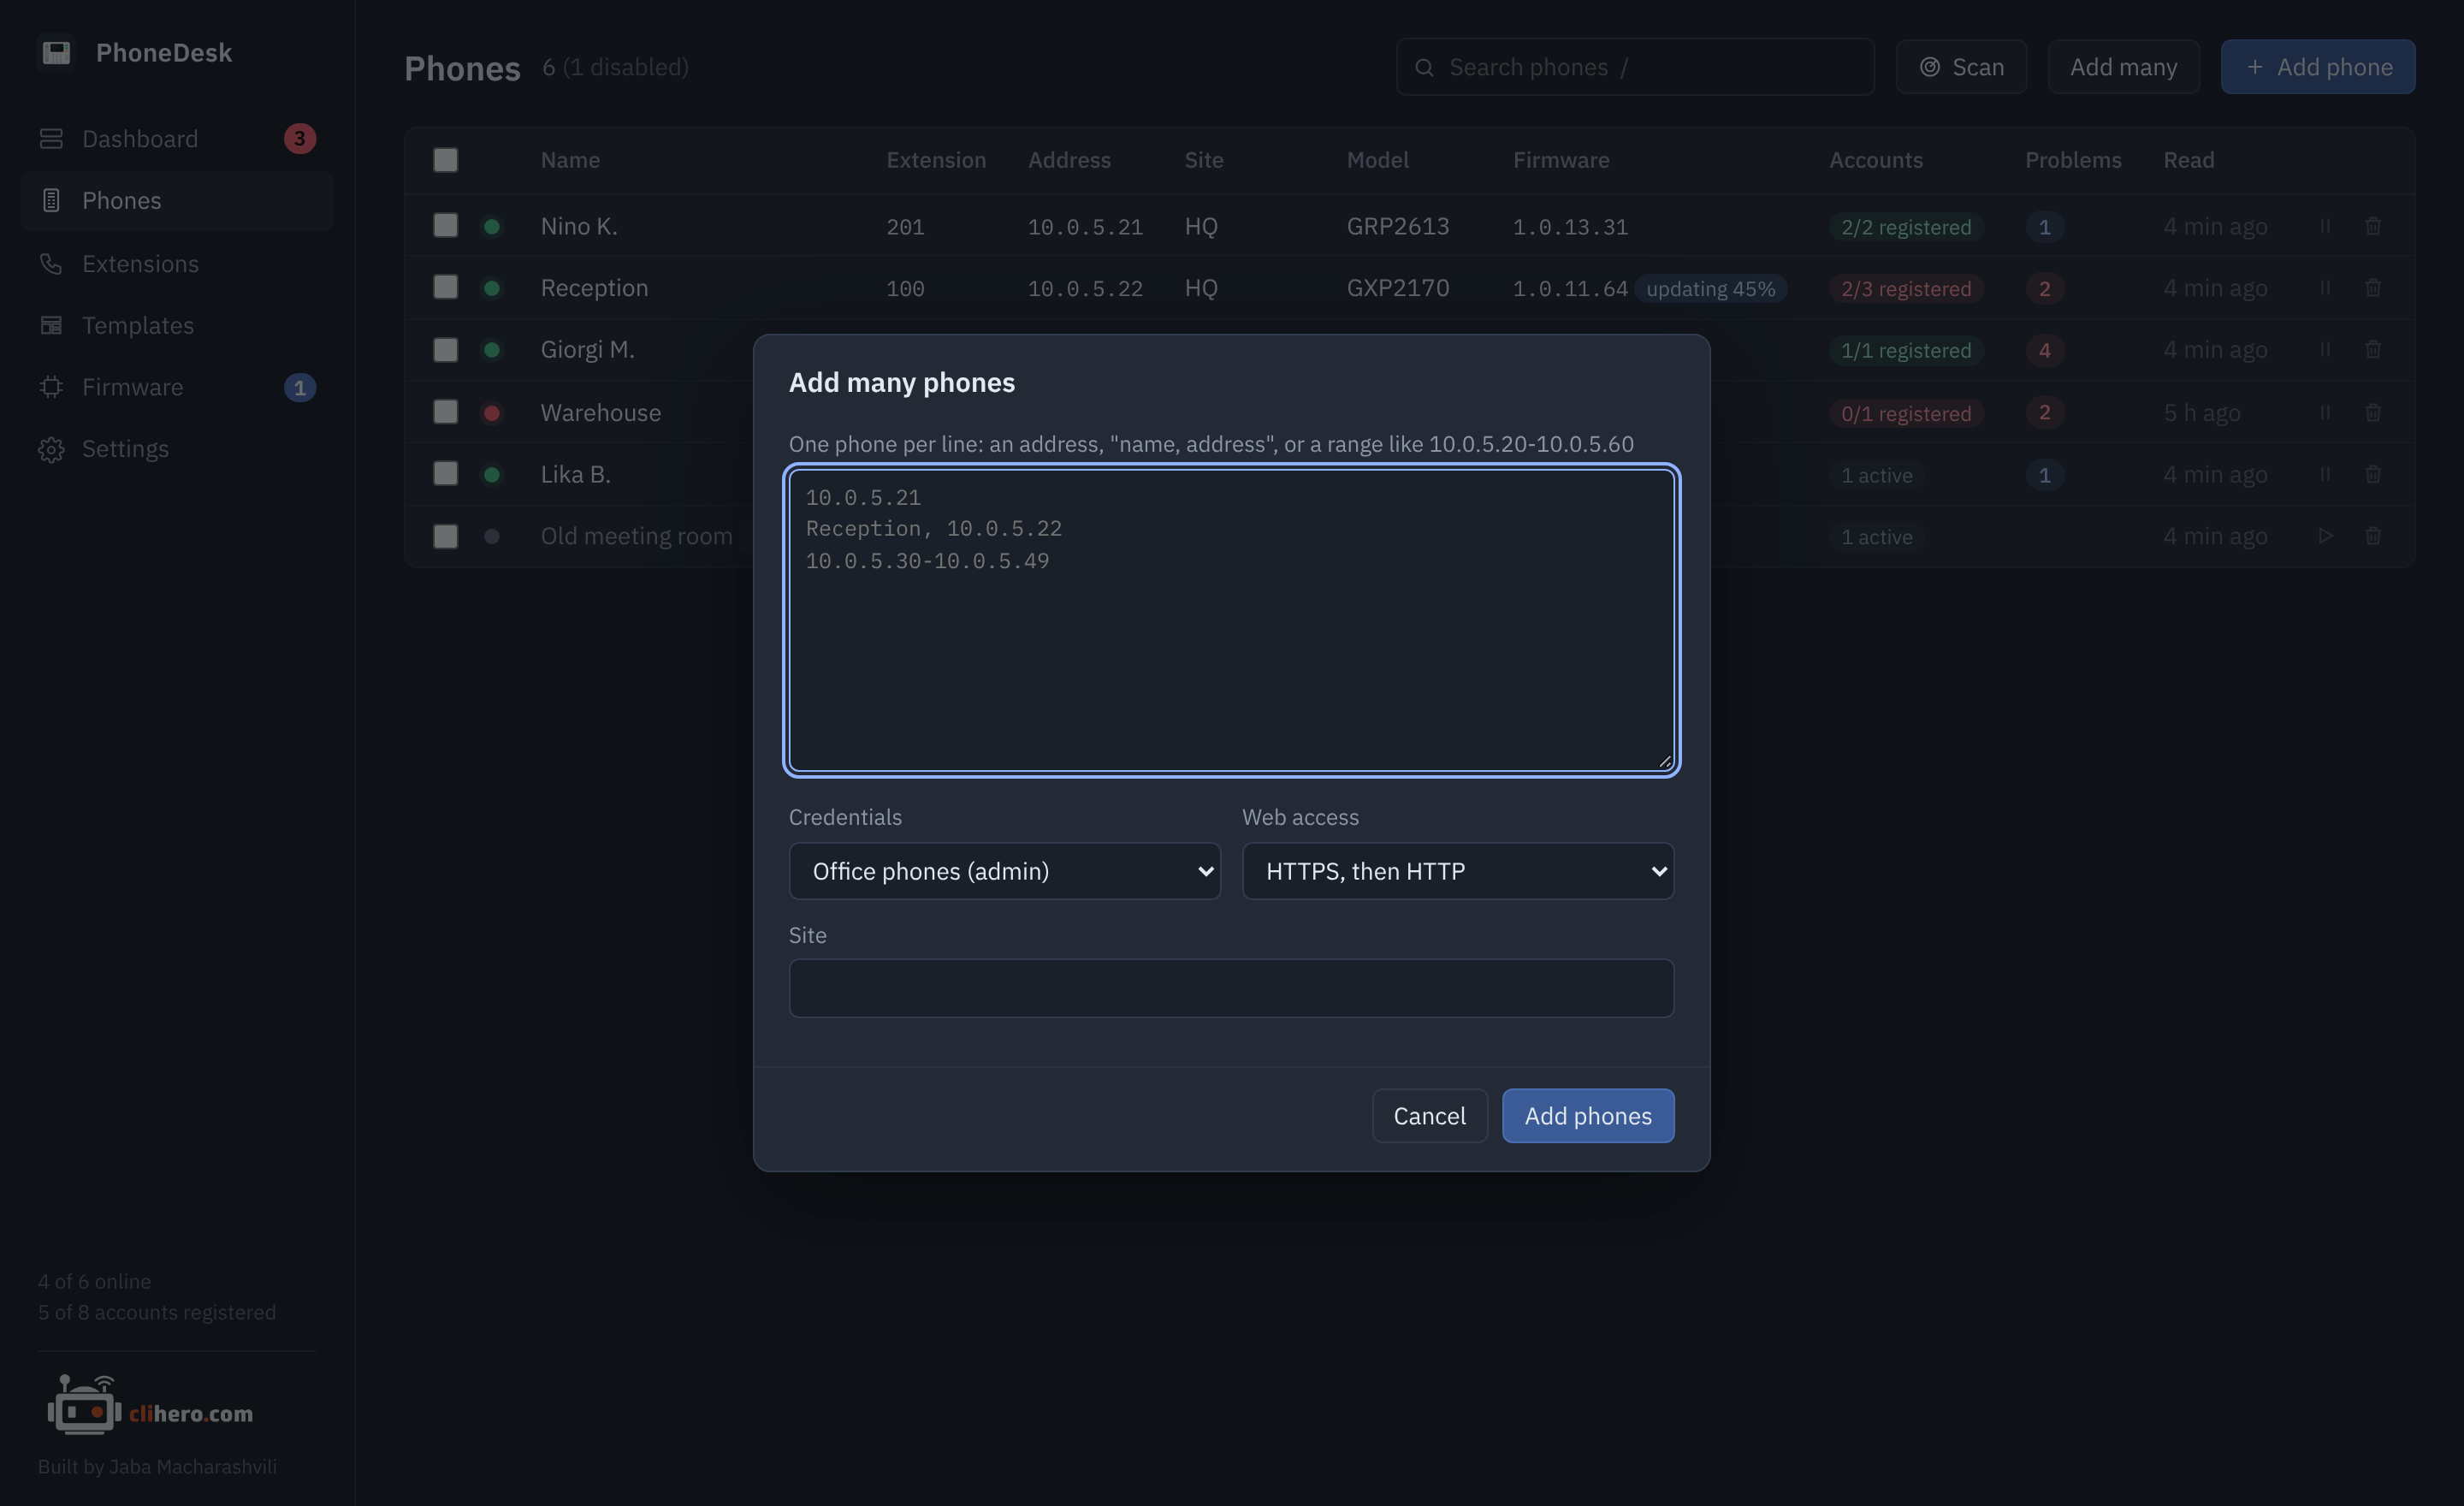
Task: Click the PhoneDesk logo icon
Action: (56, 52)
